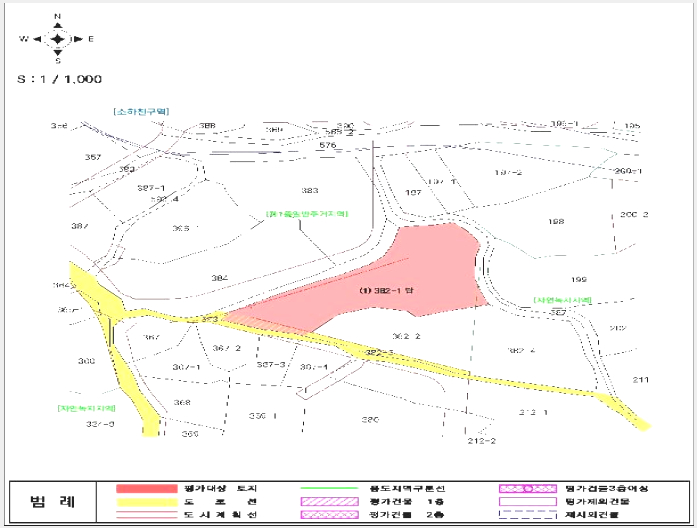697x528 pixels.
Task: Click parcel label 387-1
Action: 151,188
